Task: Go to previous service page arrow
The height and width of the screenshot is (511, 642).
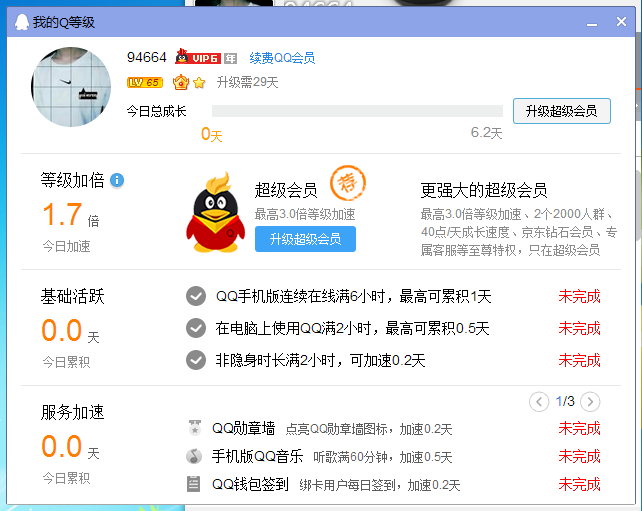Action: [539, 402]
